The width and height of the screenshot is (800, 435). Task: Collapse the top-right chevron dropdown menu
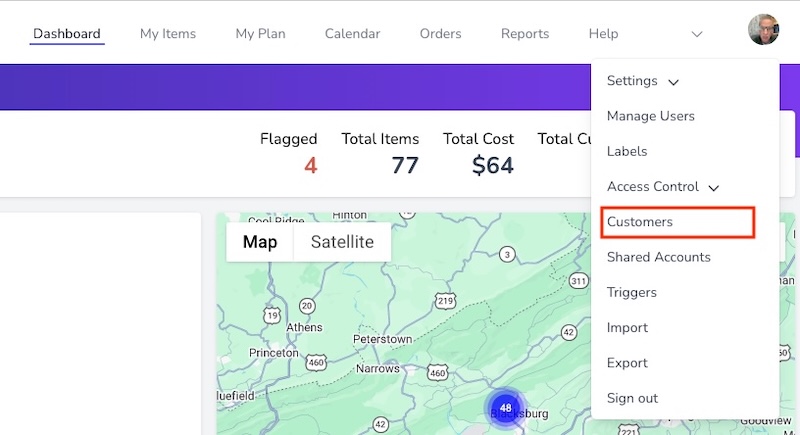click(x=697, y=34)
